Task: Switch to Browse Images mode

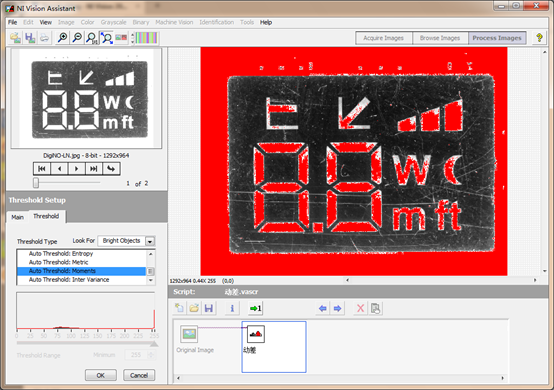Action: pyautogui.click(x=440, y=38)
